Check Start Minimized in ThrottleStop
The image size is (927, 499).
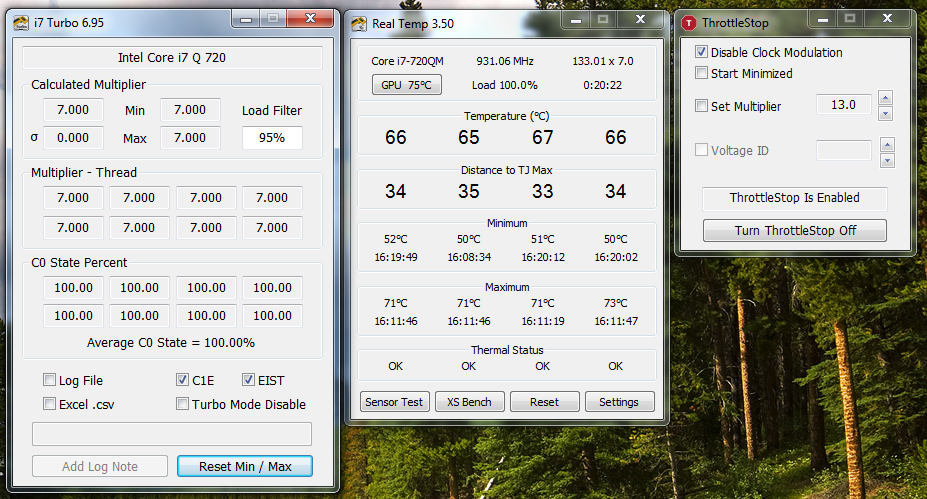coord(701,73)
